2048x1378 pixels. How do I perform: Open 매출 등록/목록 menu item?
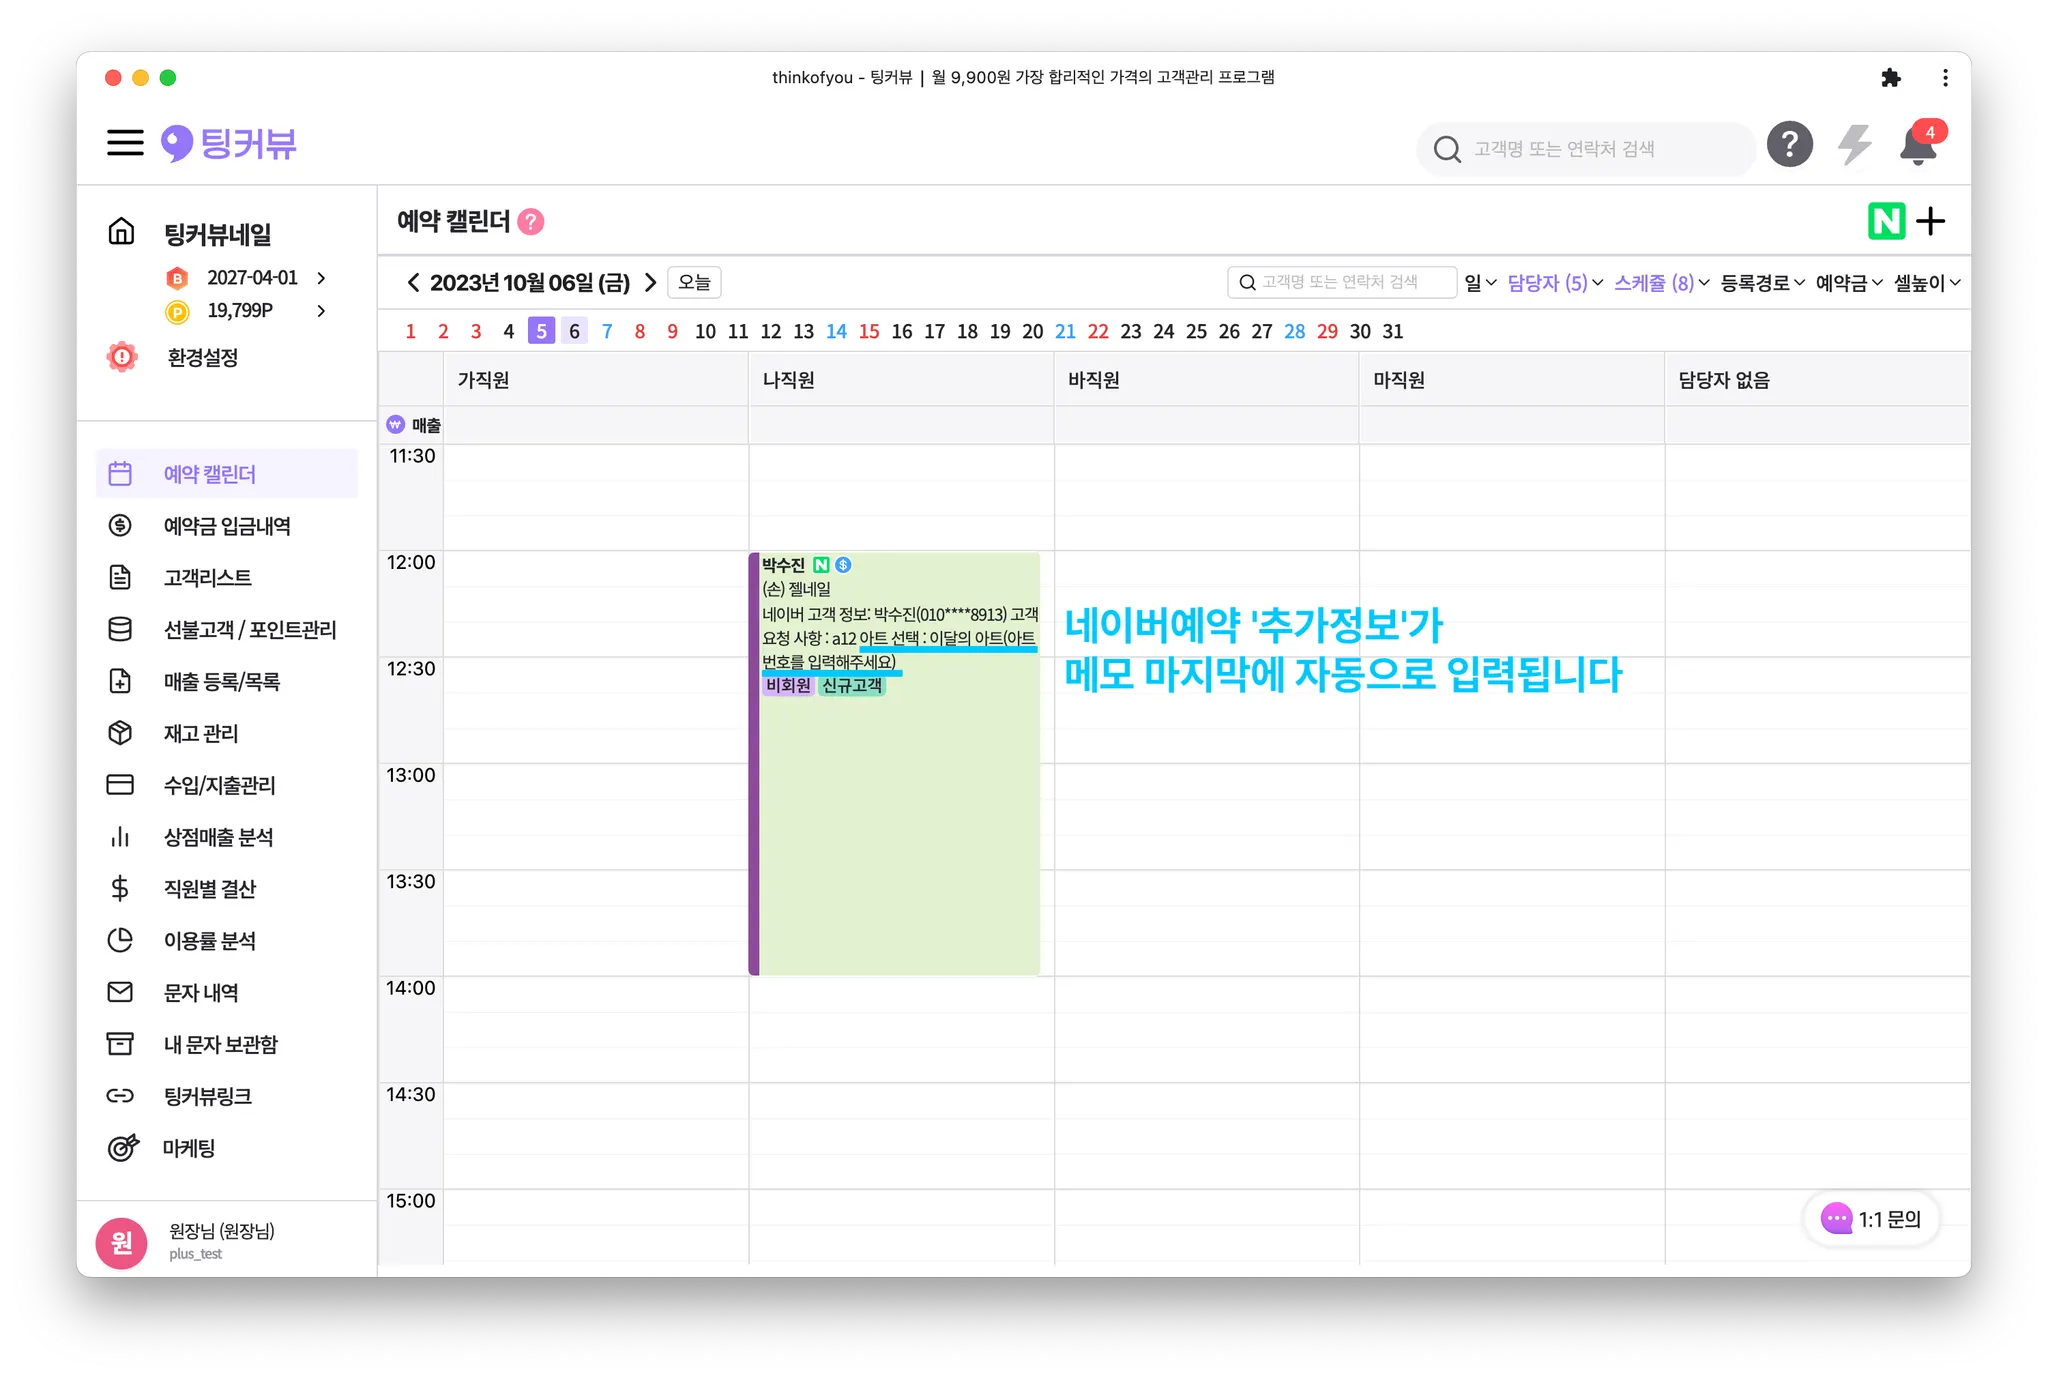click(x=221, y=682)
